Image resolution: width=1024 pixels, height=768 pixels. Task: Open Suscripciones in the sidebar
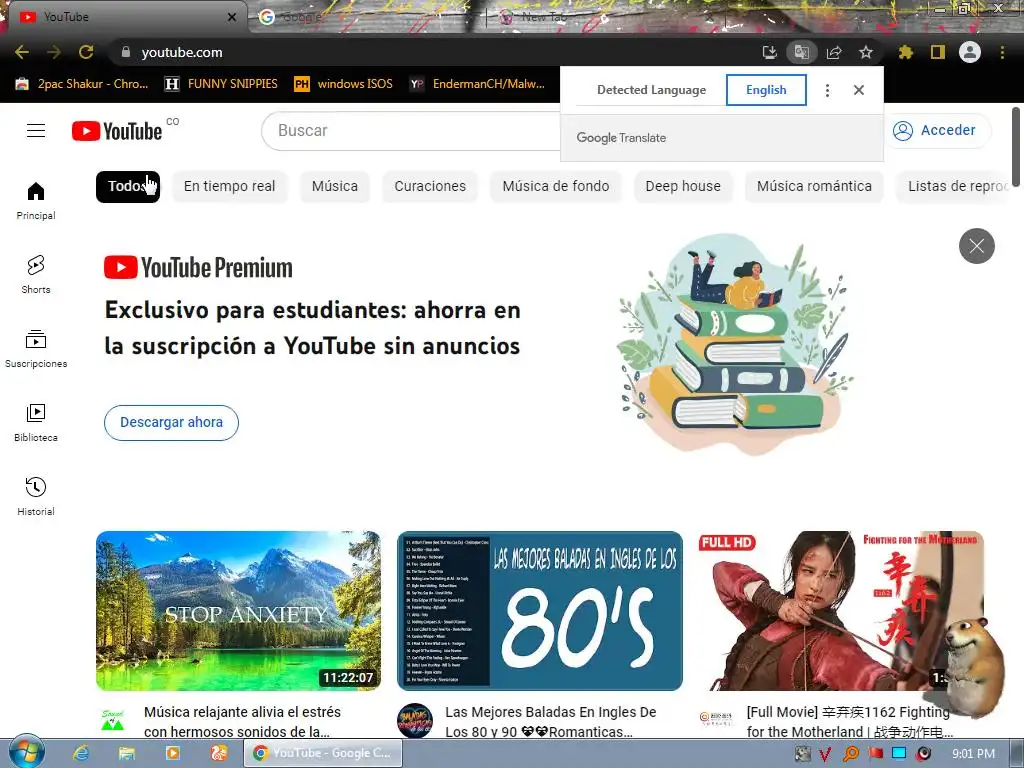(36, 349)
